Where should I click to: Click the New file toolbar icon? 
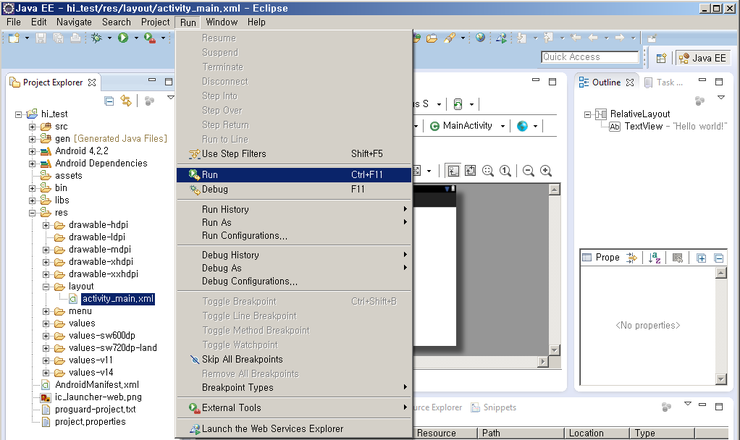coord(14,38)
